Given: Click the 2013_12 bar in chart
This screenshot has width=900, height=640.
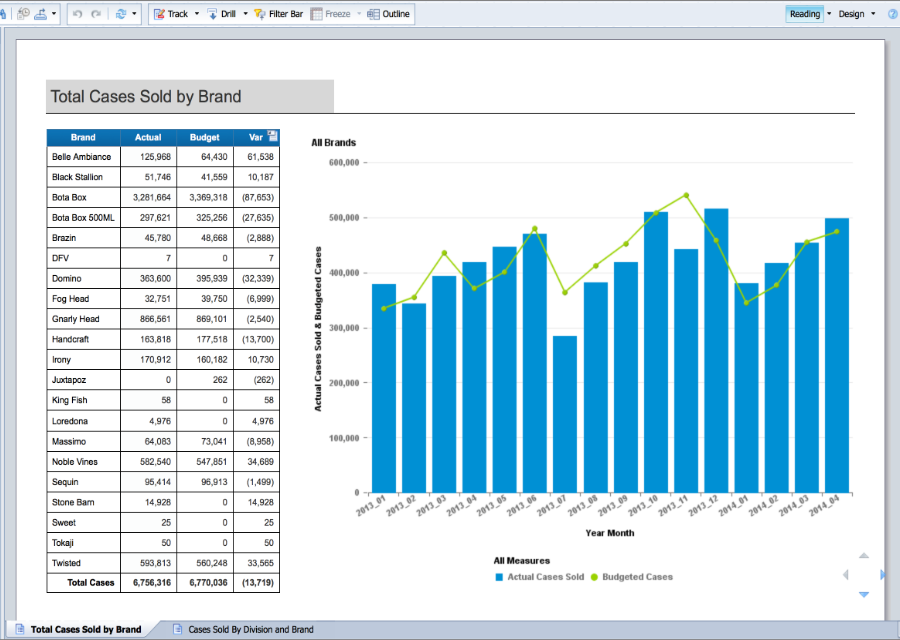Looking at the screenshot, I should (716, 350).
